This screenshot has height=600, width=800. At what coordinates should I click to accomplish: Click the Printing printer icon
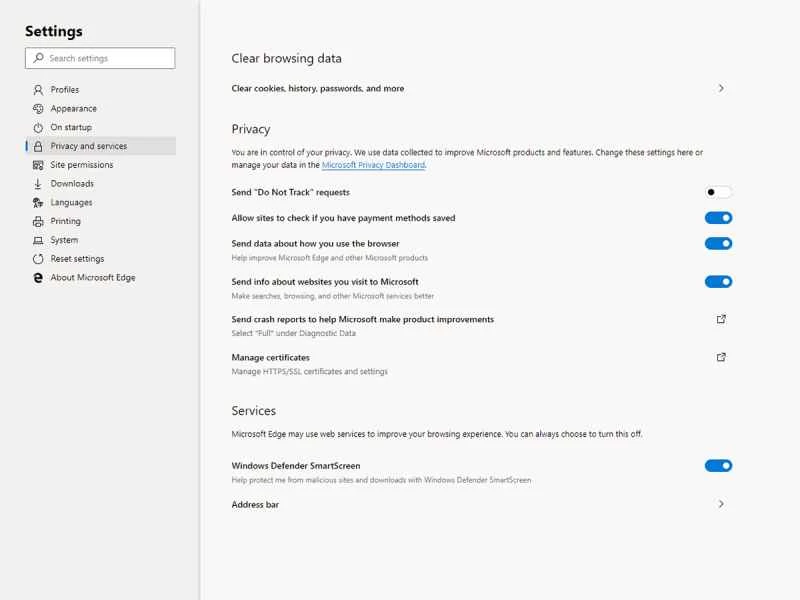(38, 221)
